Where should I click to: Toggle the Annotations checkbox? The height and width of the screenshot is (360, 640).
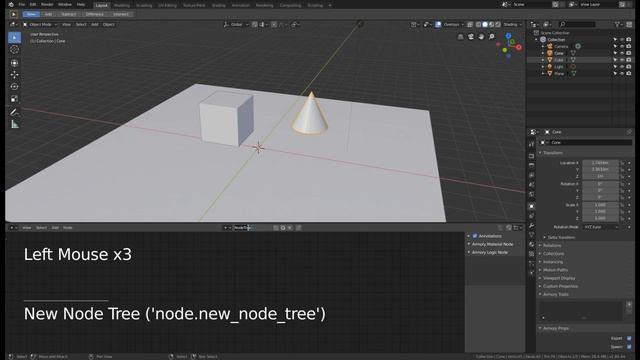point(475,236)
